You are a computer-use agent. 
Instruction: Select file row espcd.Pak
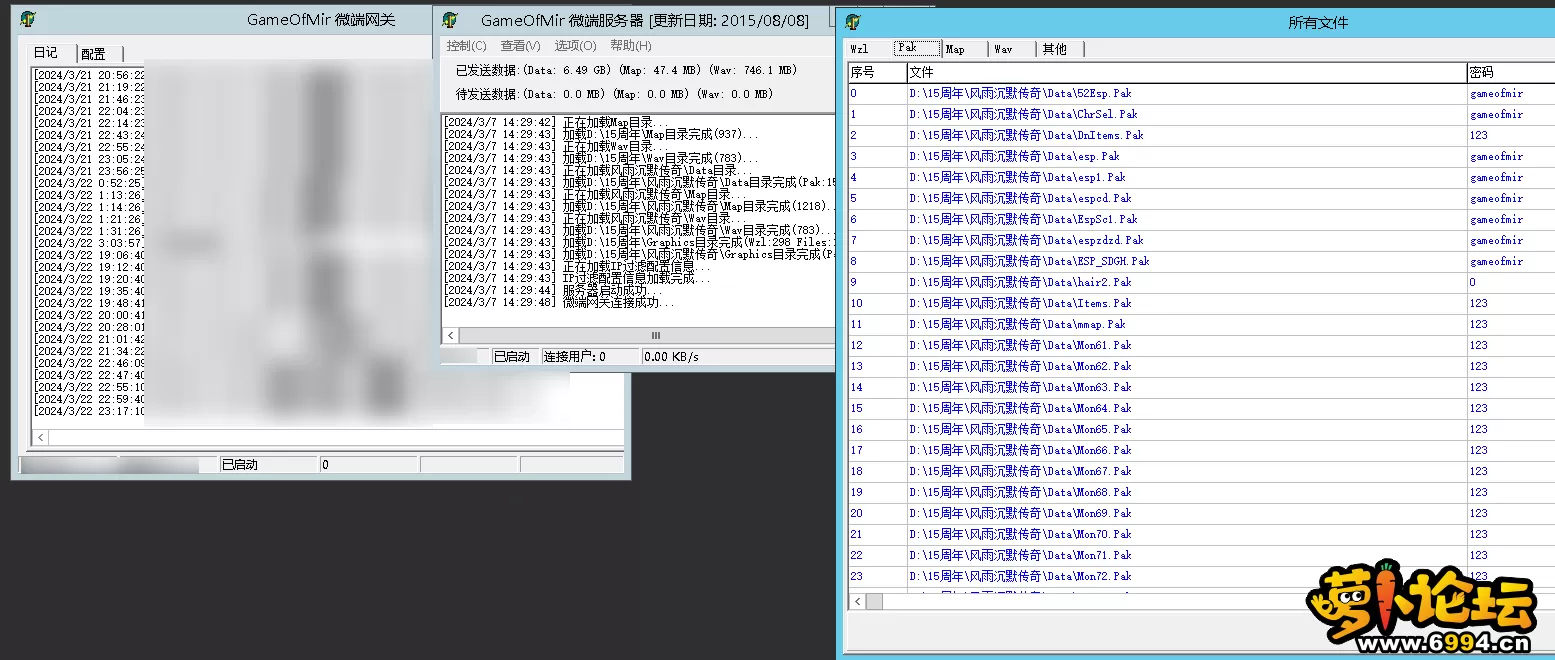(1200, 198)
